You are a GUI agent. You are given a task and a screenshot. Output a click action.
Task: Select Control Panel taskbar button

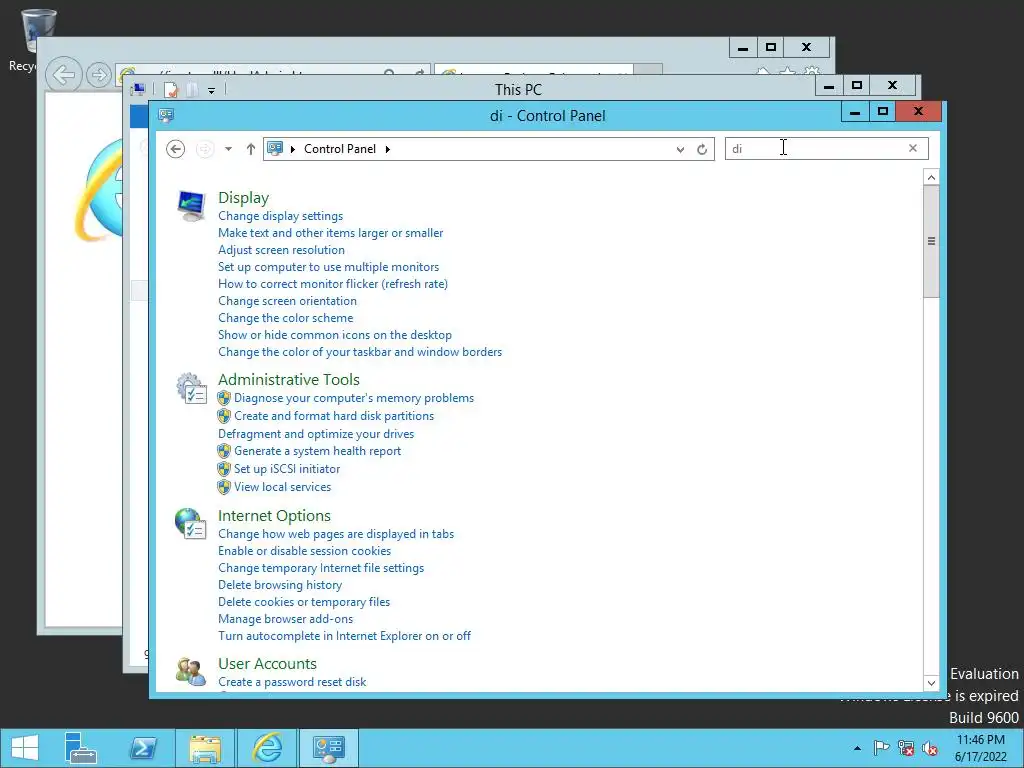pyautogui.click(x=328, y=748)
